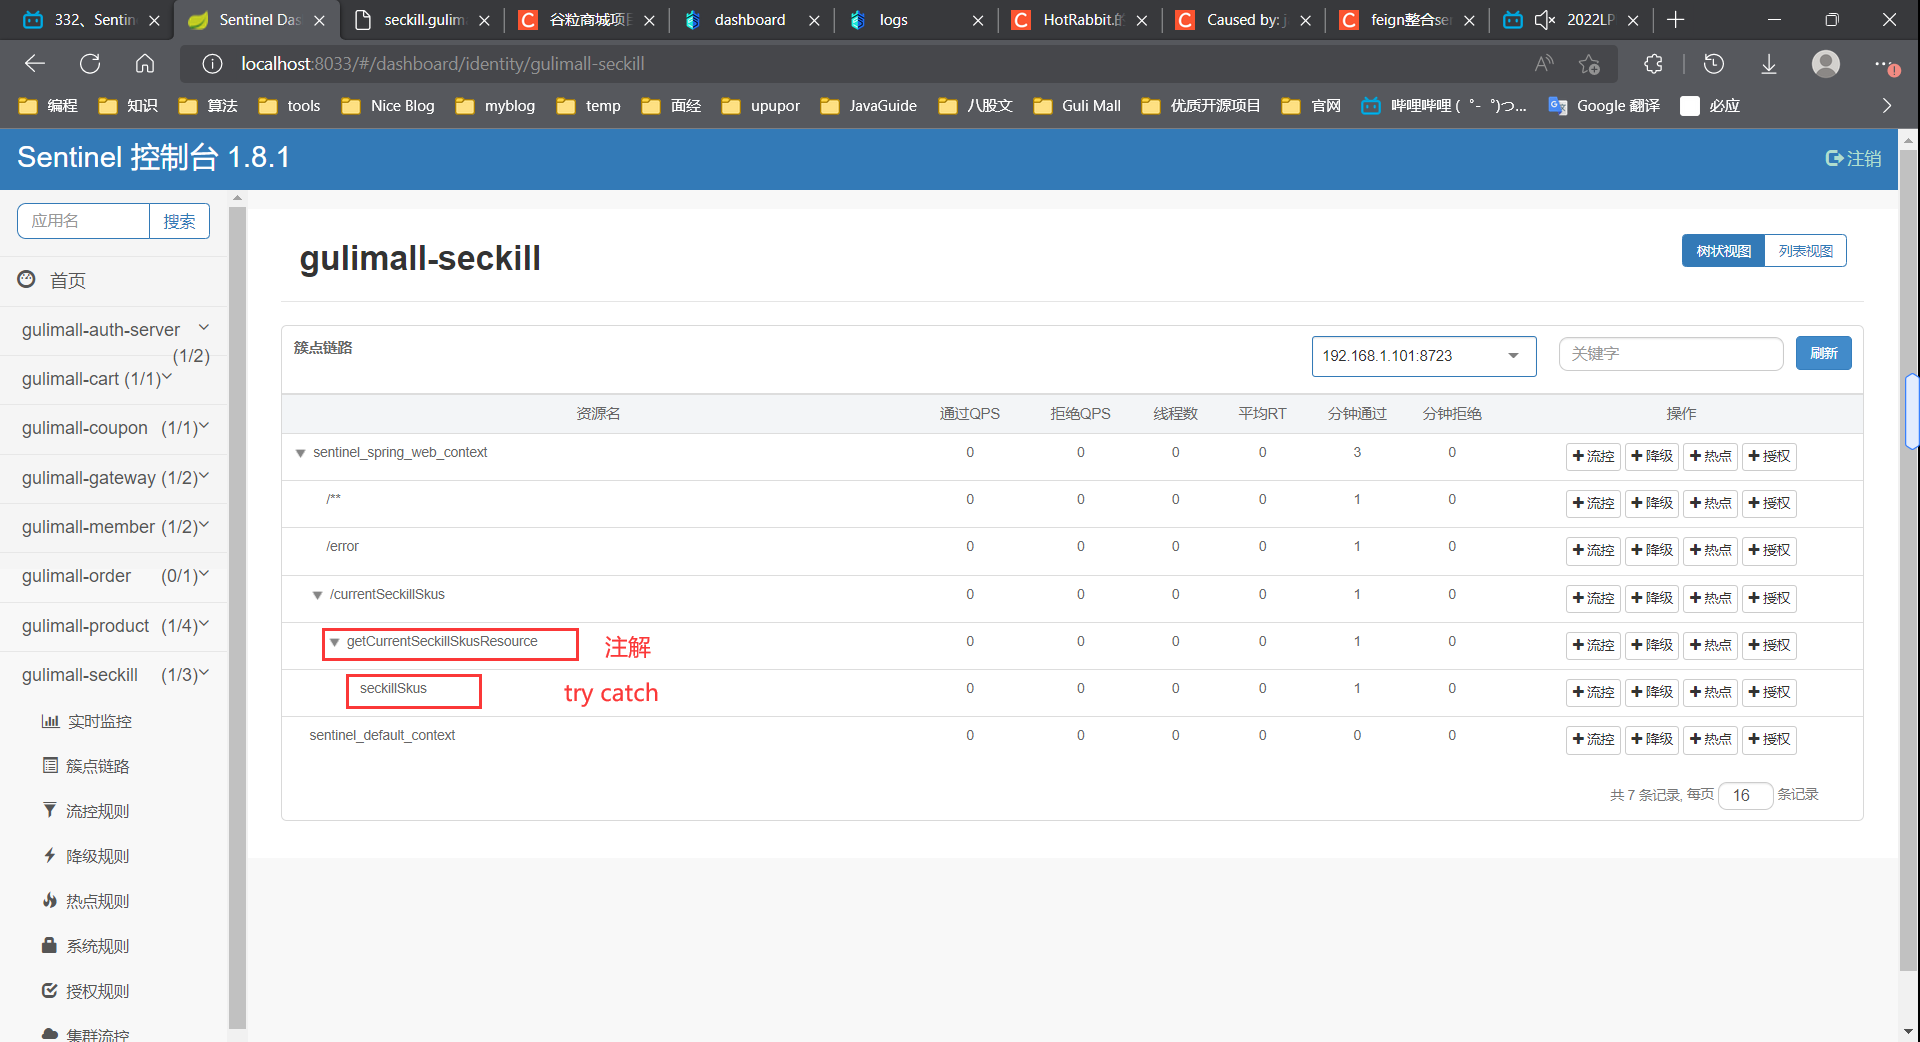This screenshot has height=1042, width=1920.
Task: Open the Guli Mall bookmark folder
Action: (x=1077, y=106)
